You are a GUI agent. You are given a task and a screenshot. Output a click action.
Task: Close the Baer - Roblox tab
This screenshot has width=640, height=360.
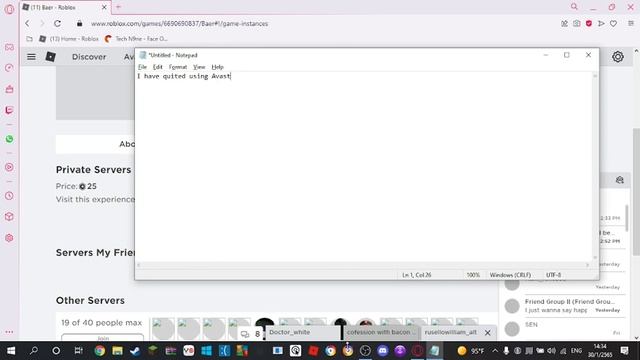tap(104, 7)
